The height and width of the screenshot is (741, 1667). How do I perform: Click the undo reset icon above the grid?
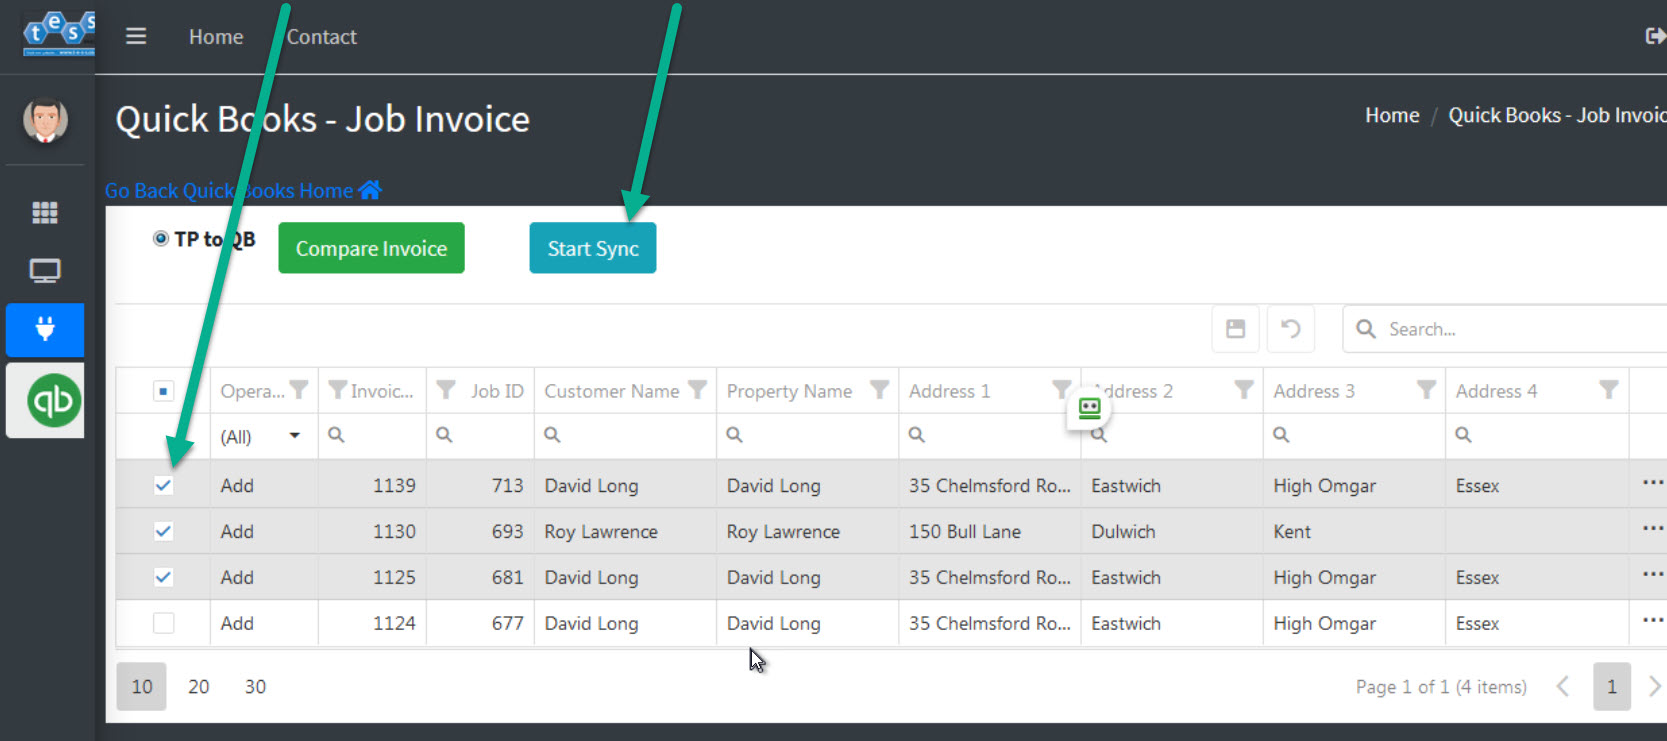point(1291,329)
